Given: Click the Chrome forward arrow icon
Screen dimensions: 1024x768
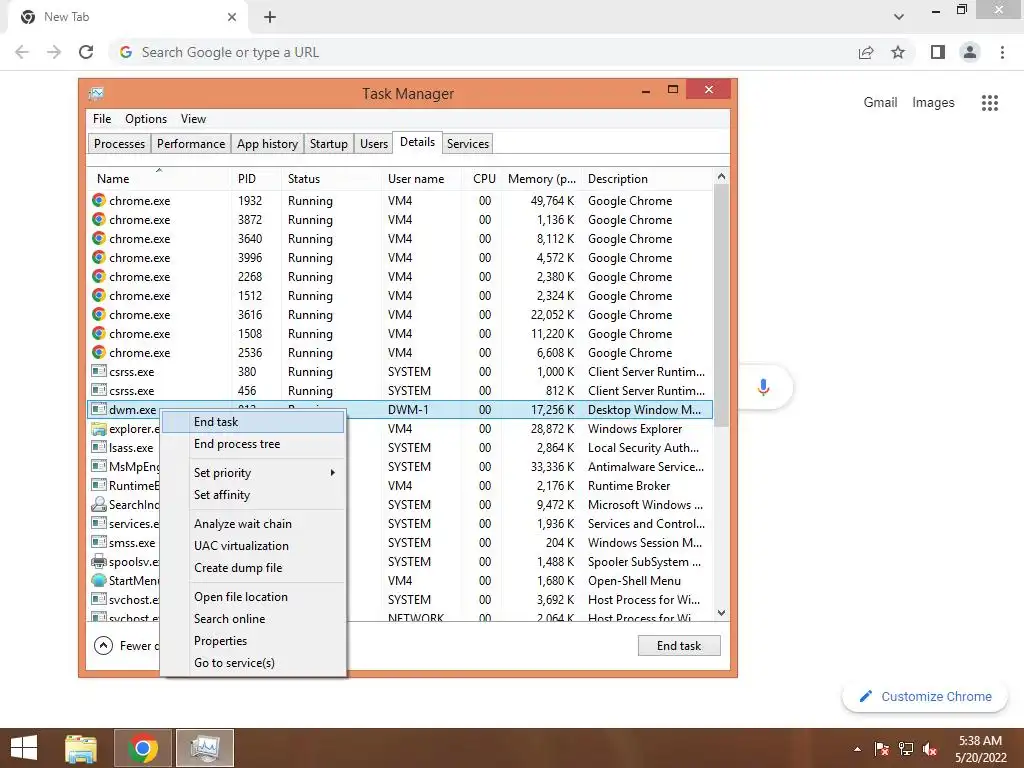Looking at the screenshot, I should (54, 52).
